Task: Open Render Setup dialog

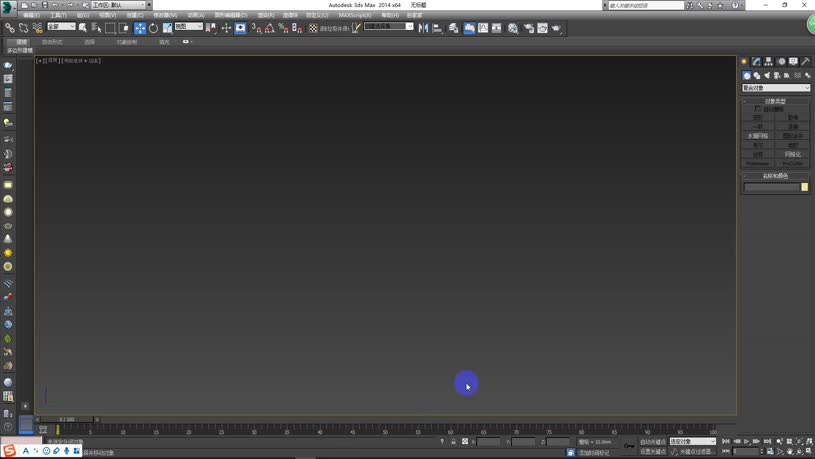Action: pyautogui.click(x=529, y=28)
